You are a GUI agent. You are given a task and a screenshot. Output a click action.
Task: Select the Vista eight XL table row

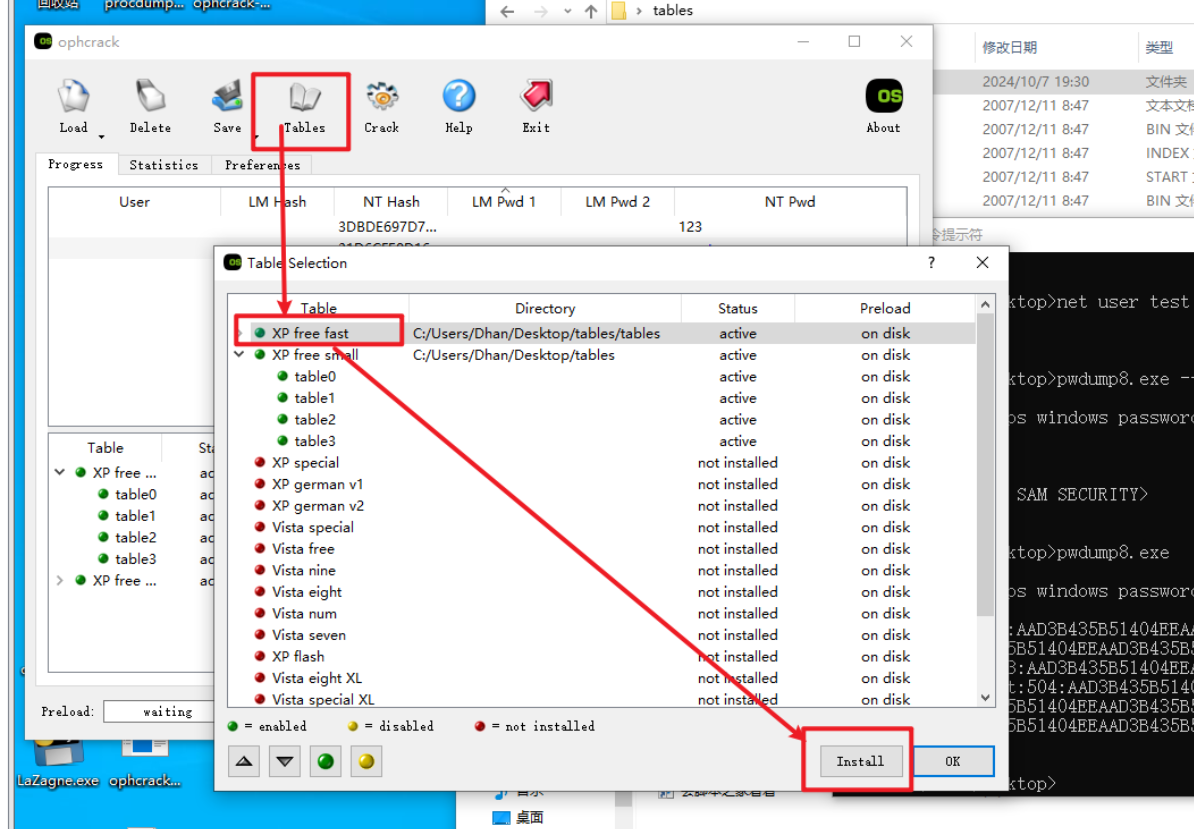tap(602, 678)
